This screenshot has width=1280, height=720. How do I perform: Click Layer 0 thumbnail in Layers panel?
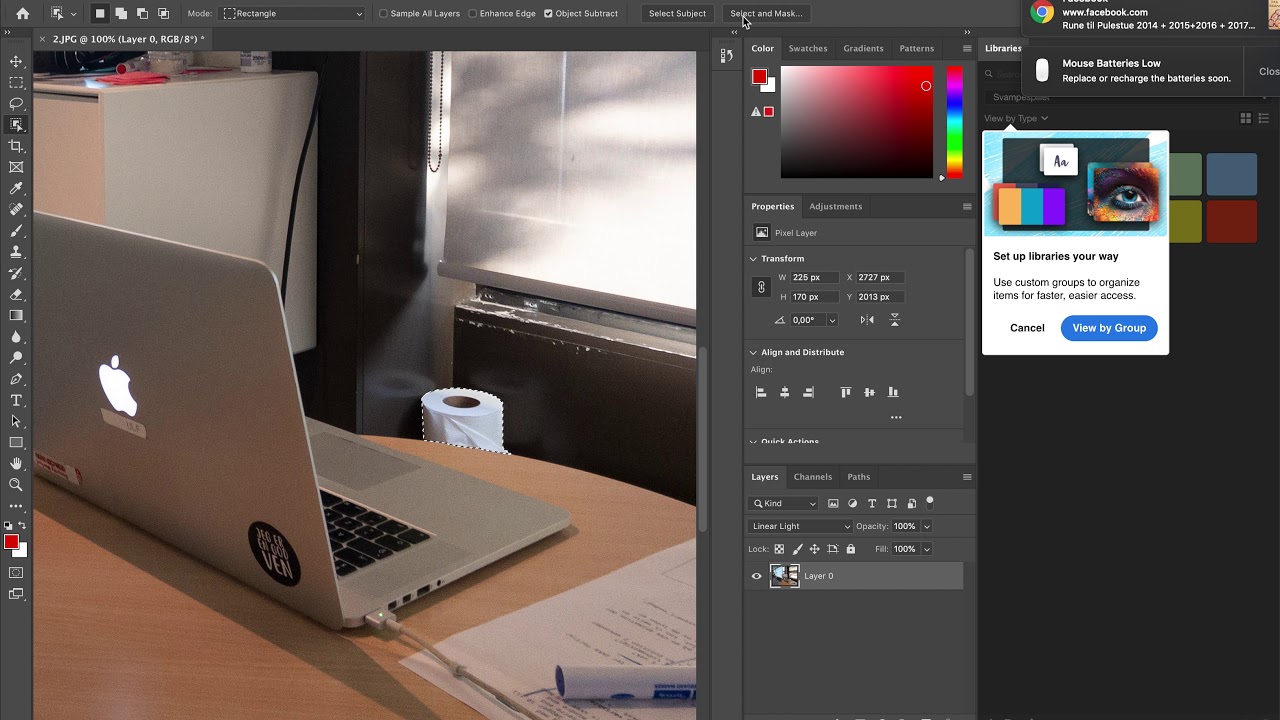click(x=785, y=576)
